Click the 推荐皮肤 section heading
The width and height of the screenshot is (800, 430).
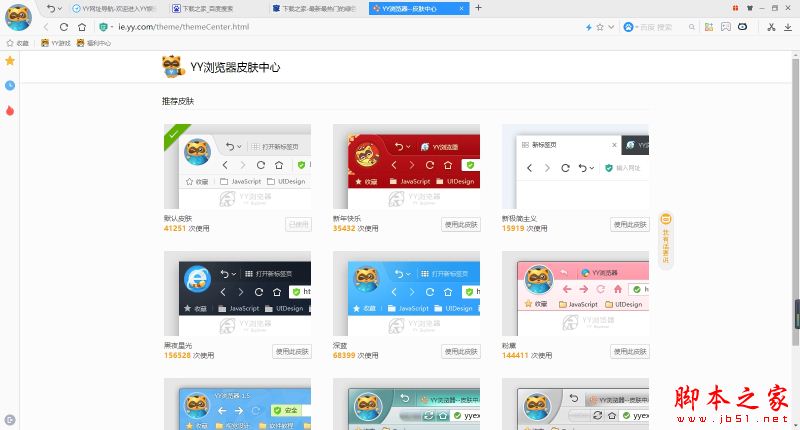tap(178, 101)
